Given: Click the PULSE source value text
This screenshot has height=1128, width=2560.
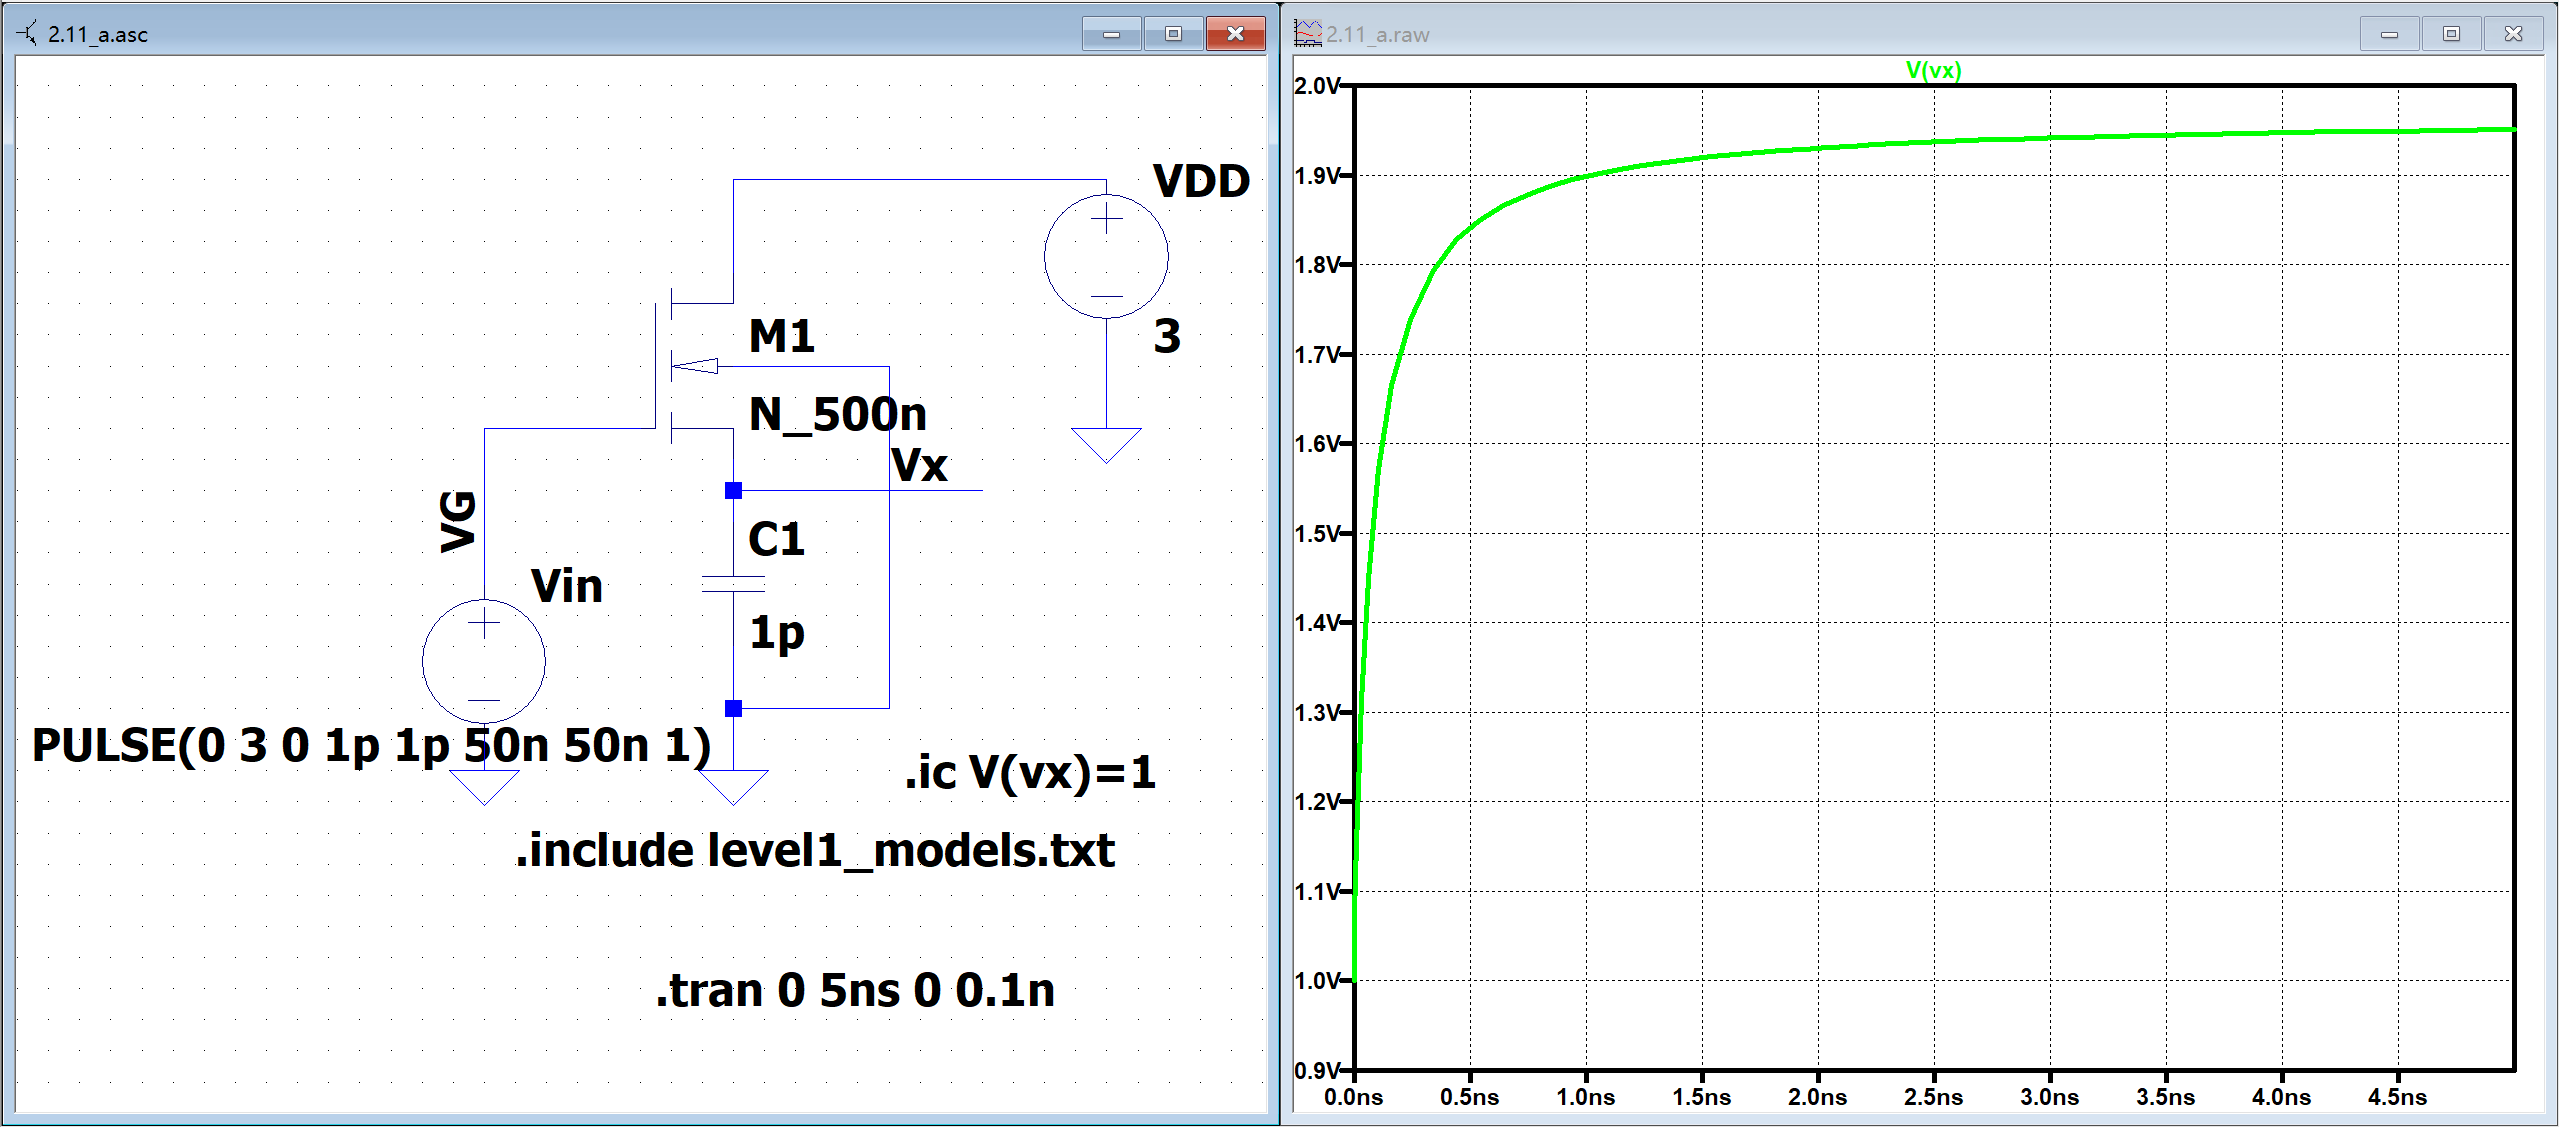Looking at the screenshot, I should coord(371,746).
